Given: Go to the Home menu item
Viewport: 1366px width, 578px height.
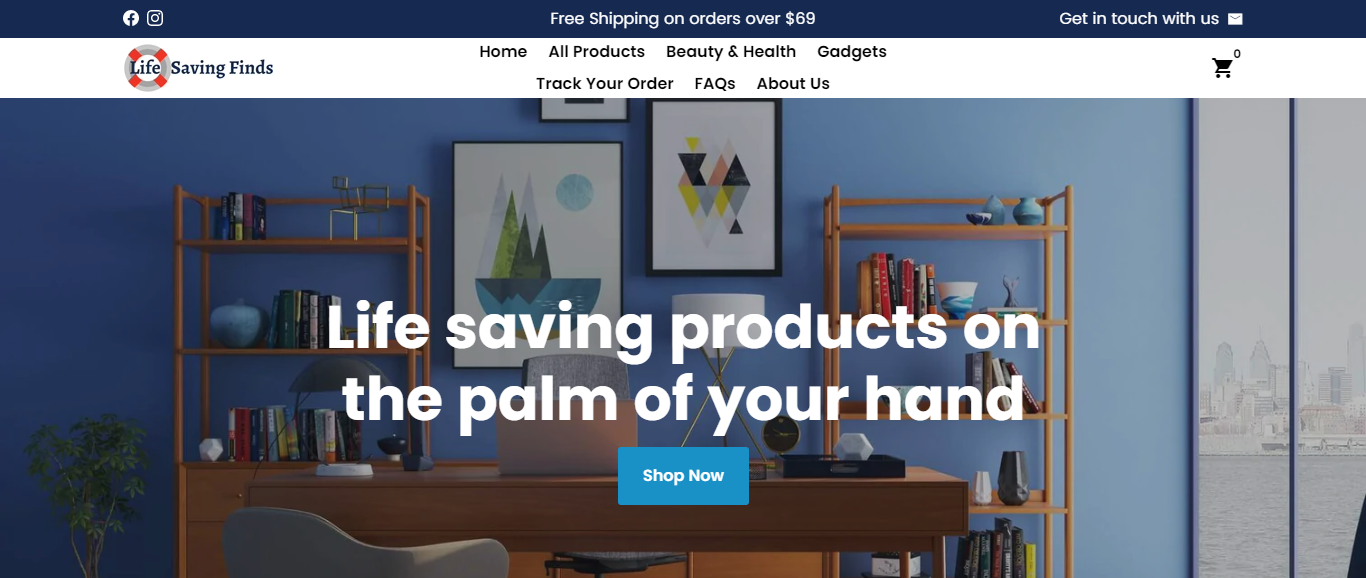Looking at the screenshot, I should coord(503,52).
